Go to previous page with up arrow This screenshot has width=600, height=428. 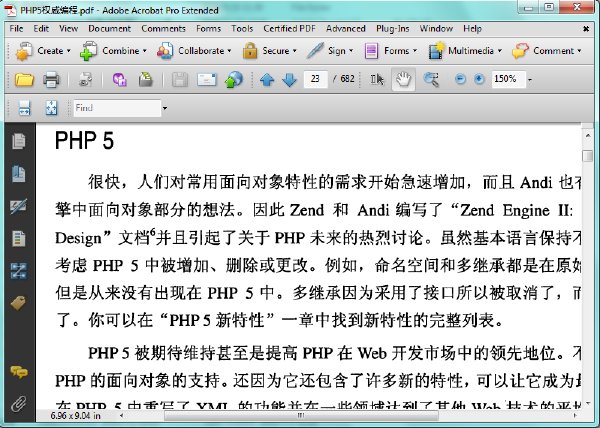(x=267, y=80)
